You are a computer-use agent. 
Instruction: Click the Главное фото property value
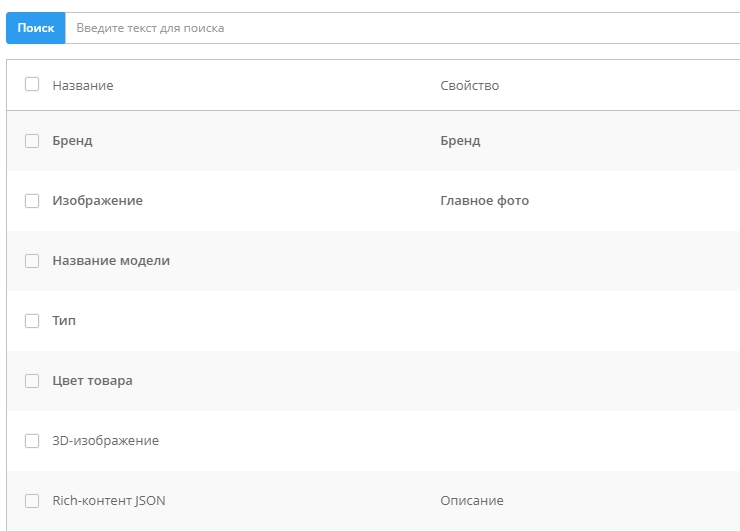click(484, 201)
